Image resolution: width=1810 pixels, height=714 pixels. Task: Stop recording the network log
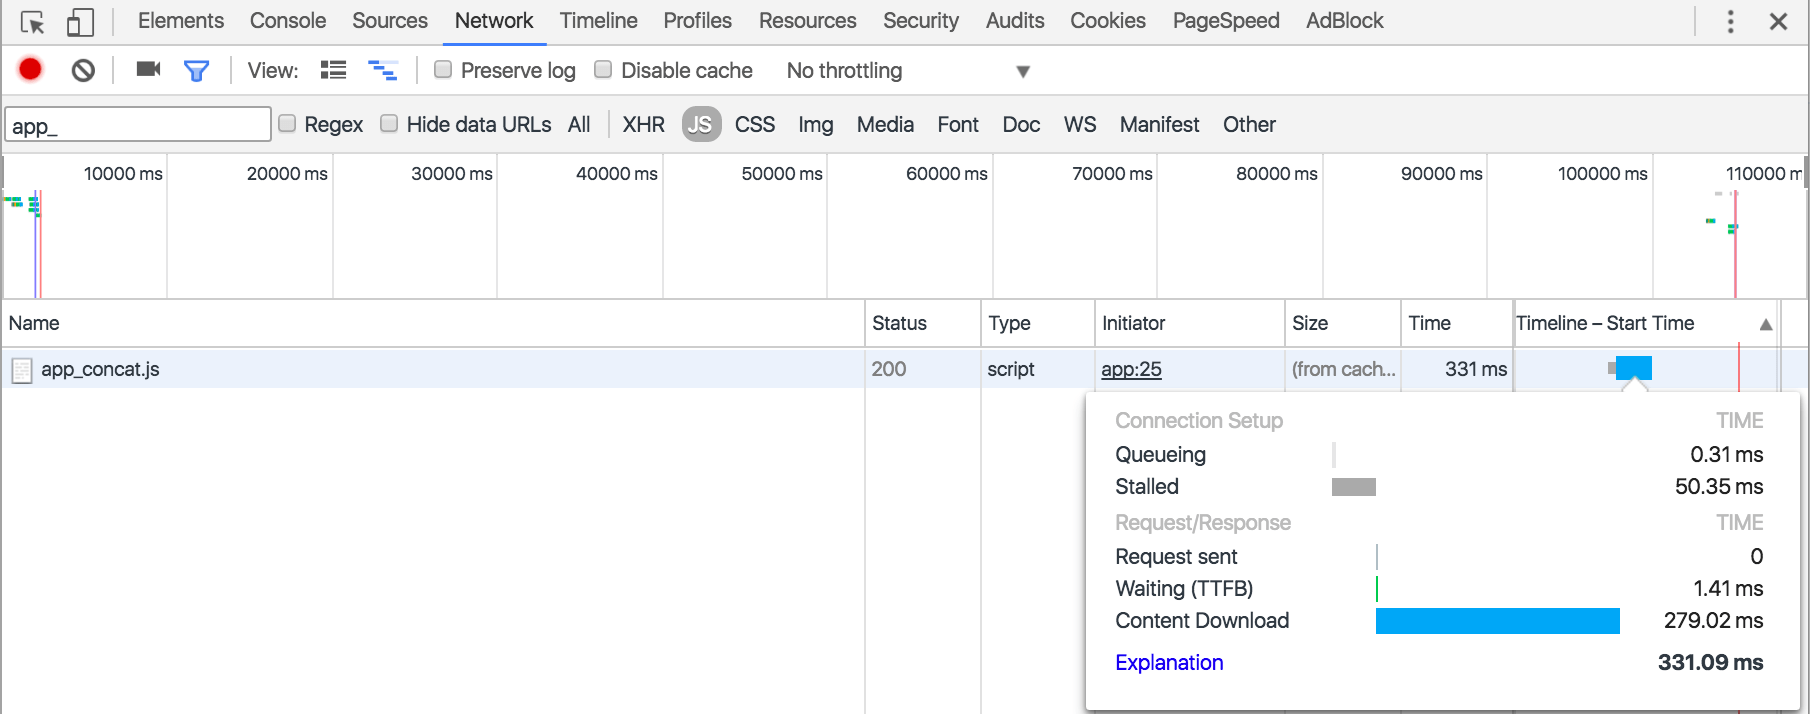(x=30, y=69)
